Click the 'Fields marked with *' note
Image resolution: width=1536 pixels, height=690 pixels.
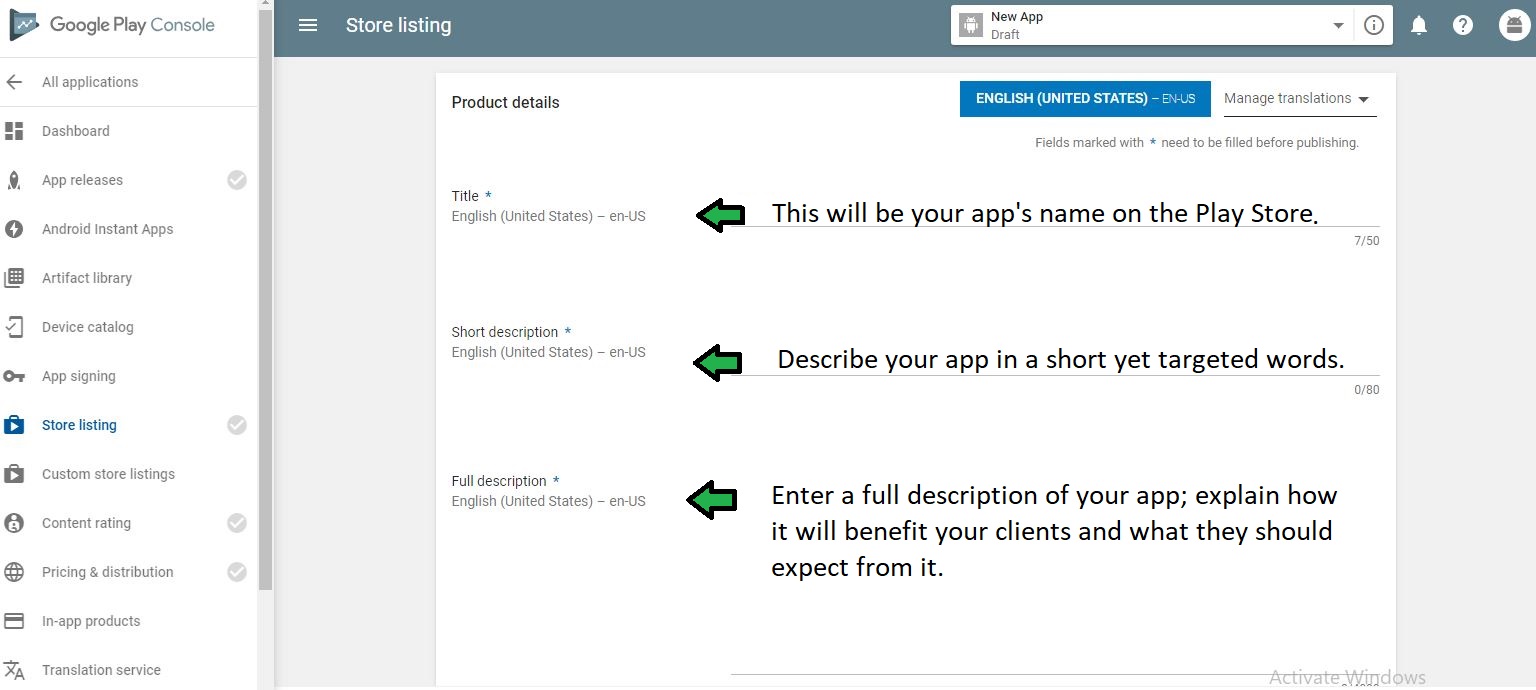(x=1197, y=143)
